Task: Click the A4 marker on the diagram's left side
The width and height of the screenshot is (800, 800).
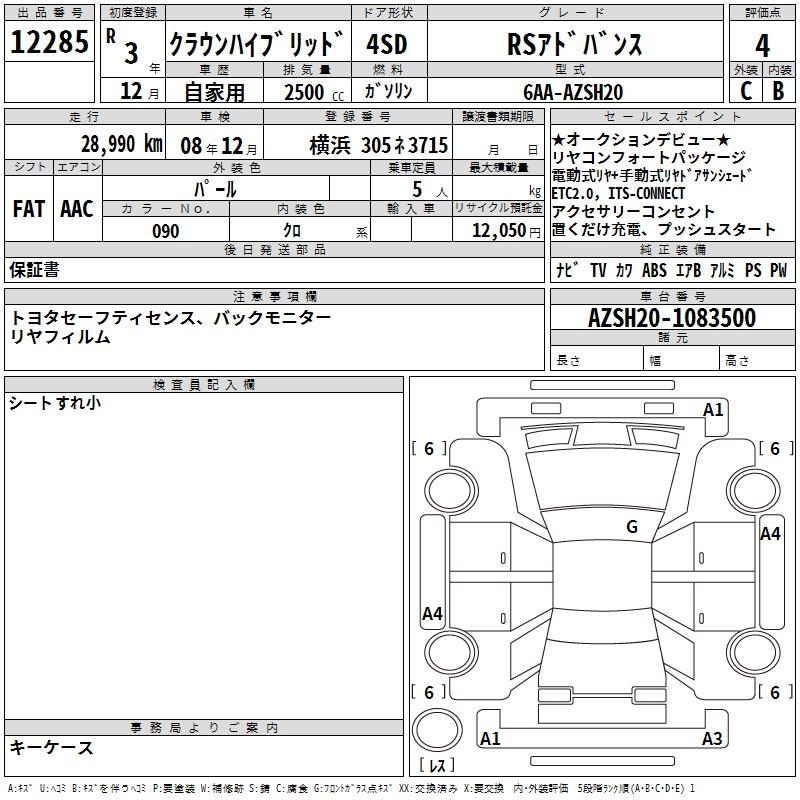Action: [x=432, y=614]
